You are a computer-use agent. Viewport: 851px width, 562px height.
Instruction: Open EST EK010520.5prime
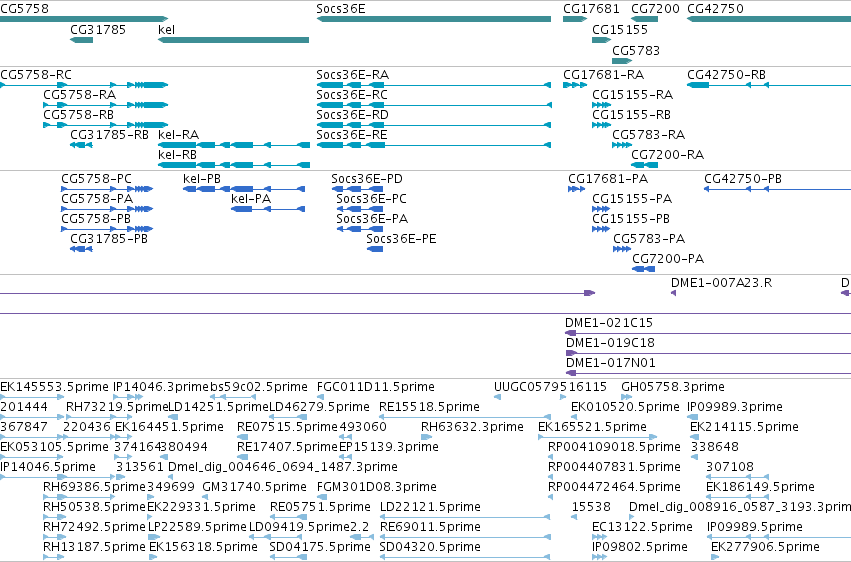click(x=574, y=417)
